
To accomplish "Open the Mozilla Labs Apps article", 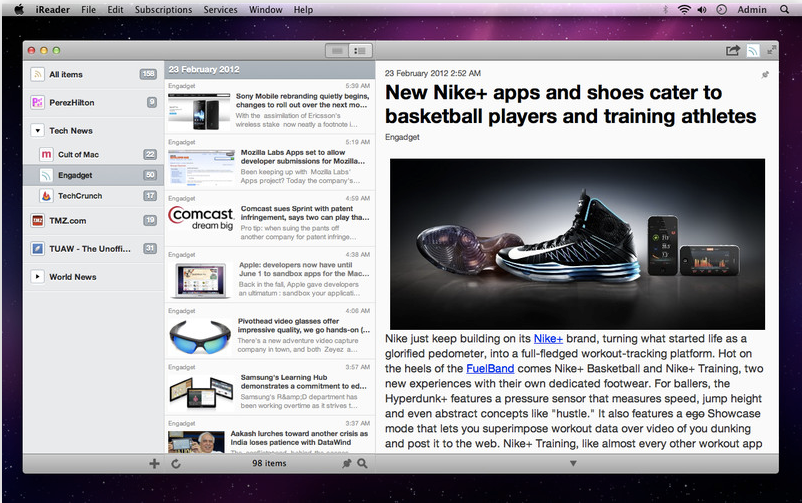I will click(x=270, y=164).
